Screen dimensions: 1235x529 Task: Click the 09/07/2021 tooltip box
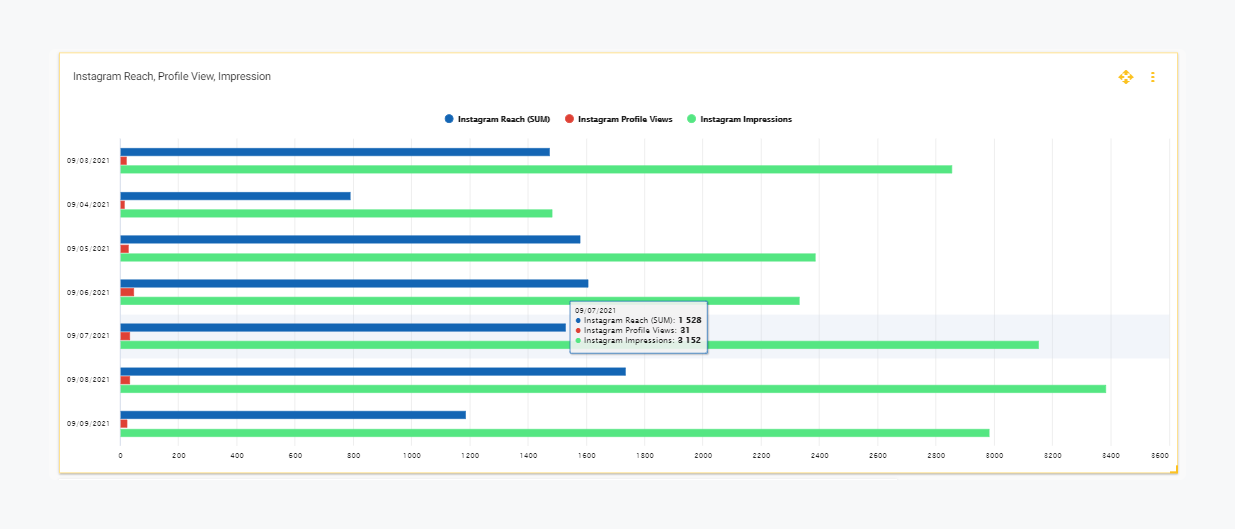pos(638,327)
